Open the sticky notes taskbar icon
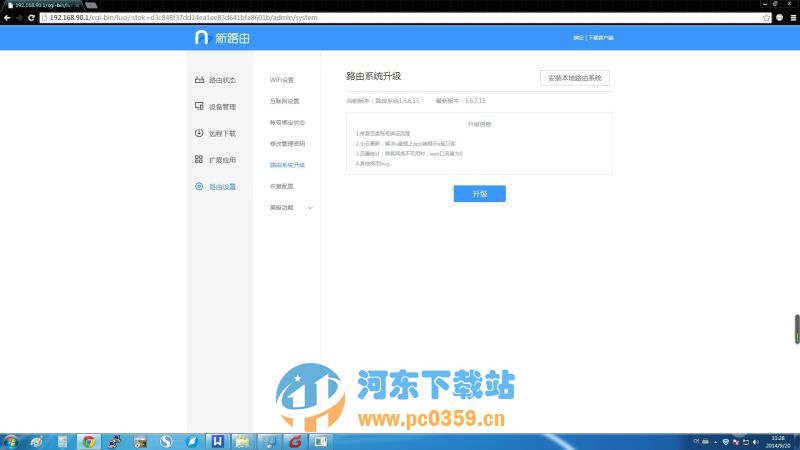 (242, 441)
